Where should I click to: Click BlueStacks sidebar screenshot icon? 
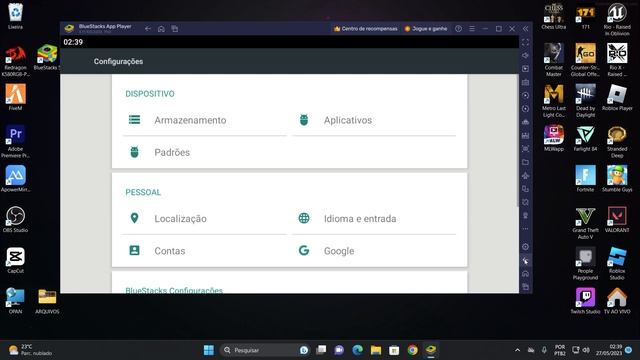(526, 149)
